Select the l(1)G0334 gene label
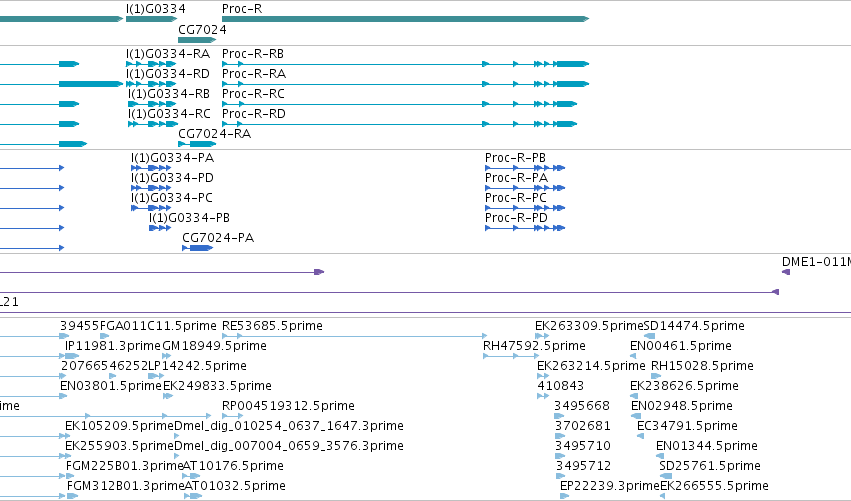This screenshot has width=851, height=501. tap(155, 9)
